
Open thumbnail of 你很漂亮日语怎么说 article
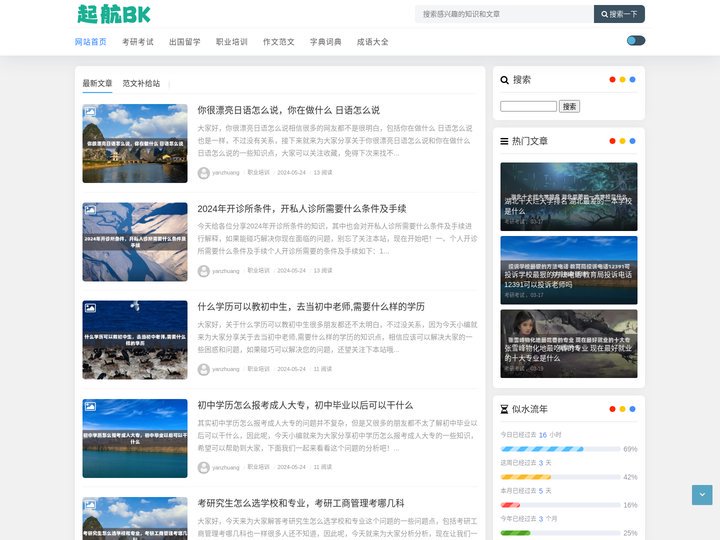(x=135, y=143)
